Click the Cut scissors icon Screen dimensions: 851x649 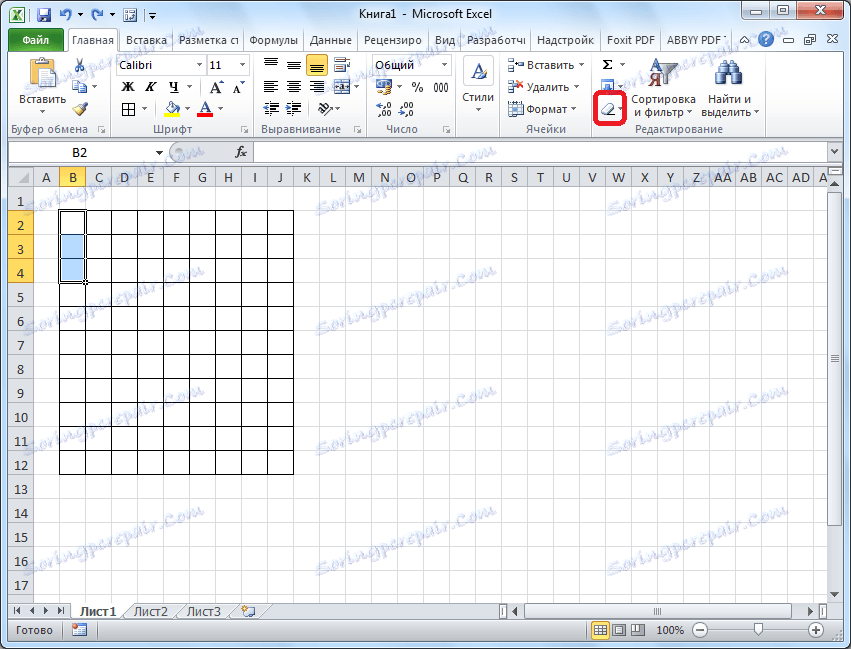(80, 66)
